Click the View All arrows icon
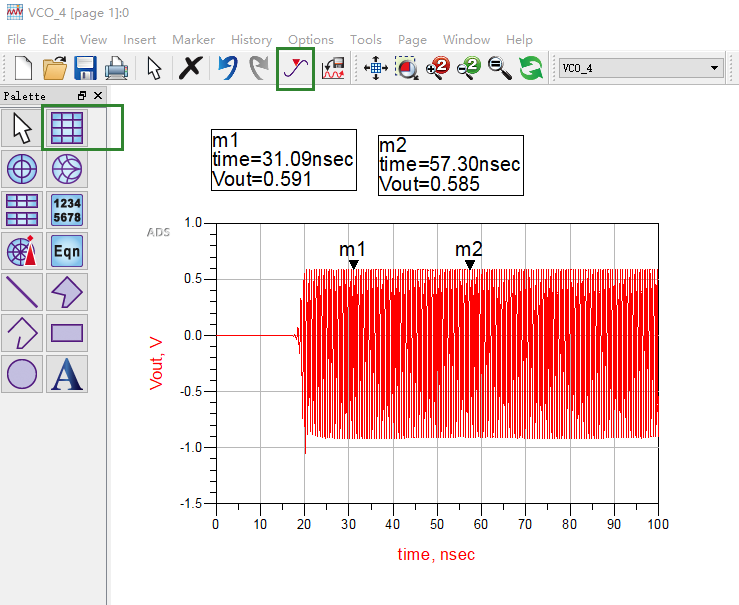 (375, 68)
